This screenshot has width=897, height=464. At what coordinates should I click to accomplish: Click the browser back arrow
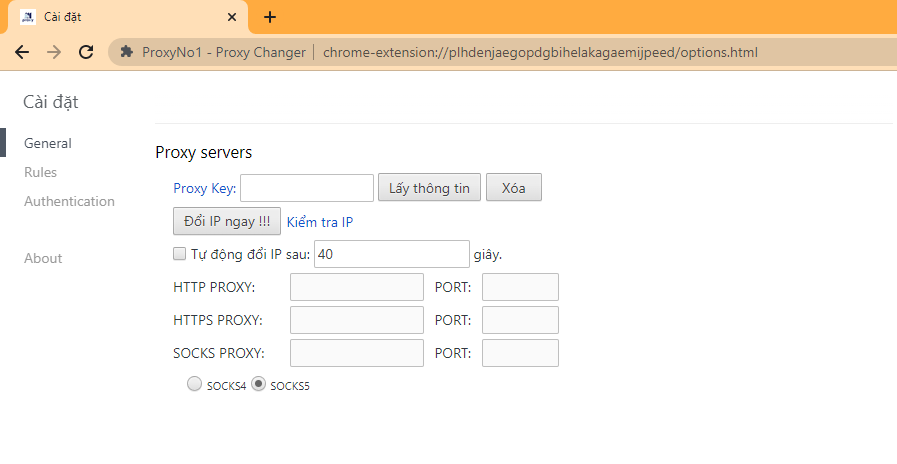[22, 52]
